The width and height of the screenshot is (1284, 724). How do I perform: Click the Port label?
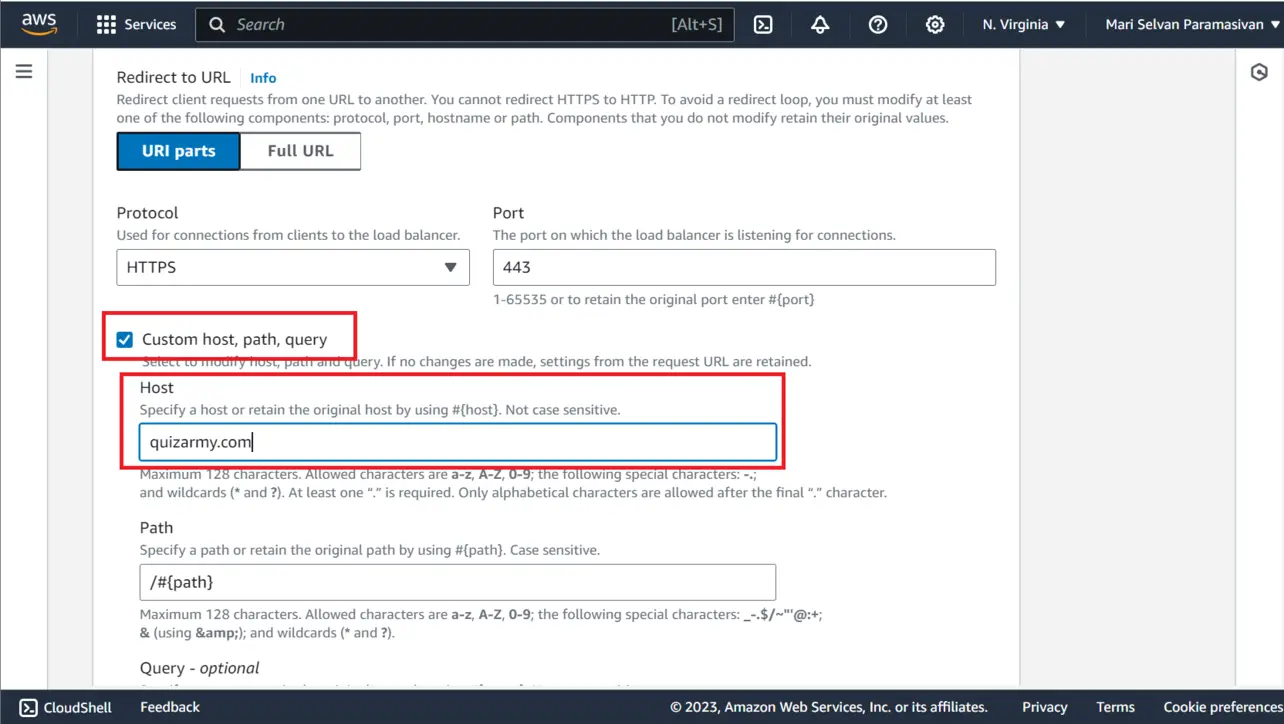509,213
